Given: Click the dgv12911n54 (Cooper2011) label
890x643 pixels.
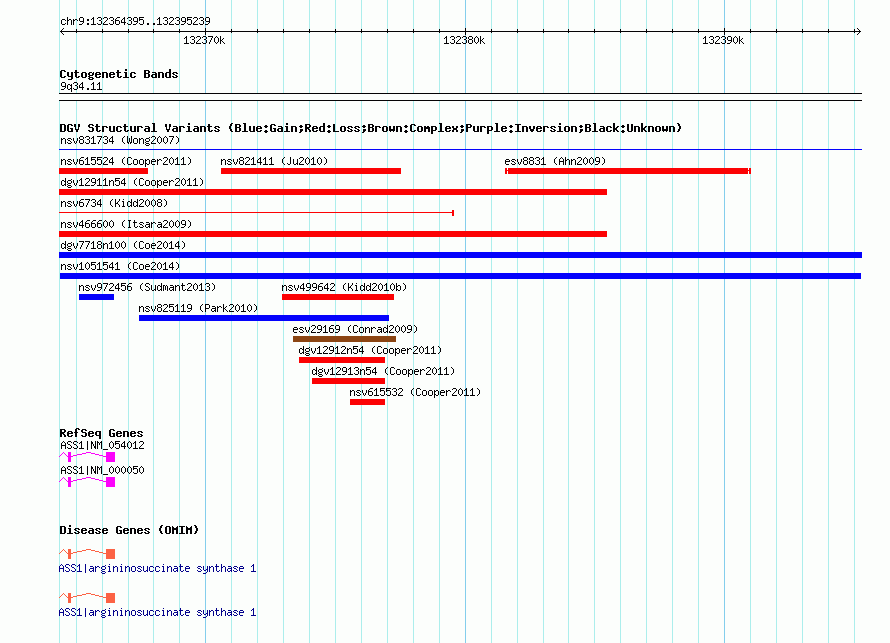Looking at the screenshot, I should [x=132, y=182].
